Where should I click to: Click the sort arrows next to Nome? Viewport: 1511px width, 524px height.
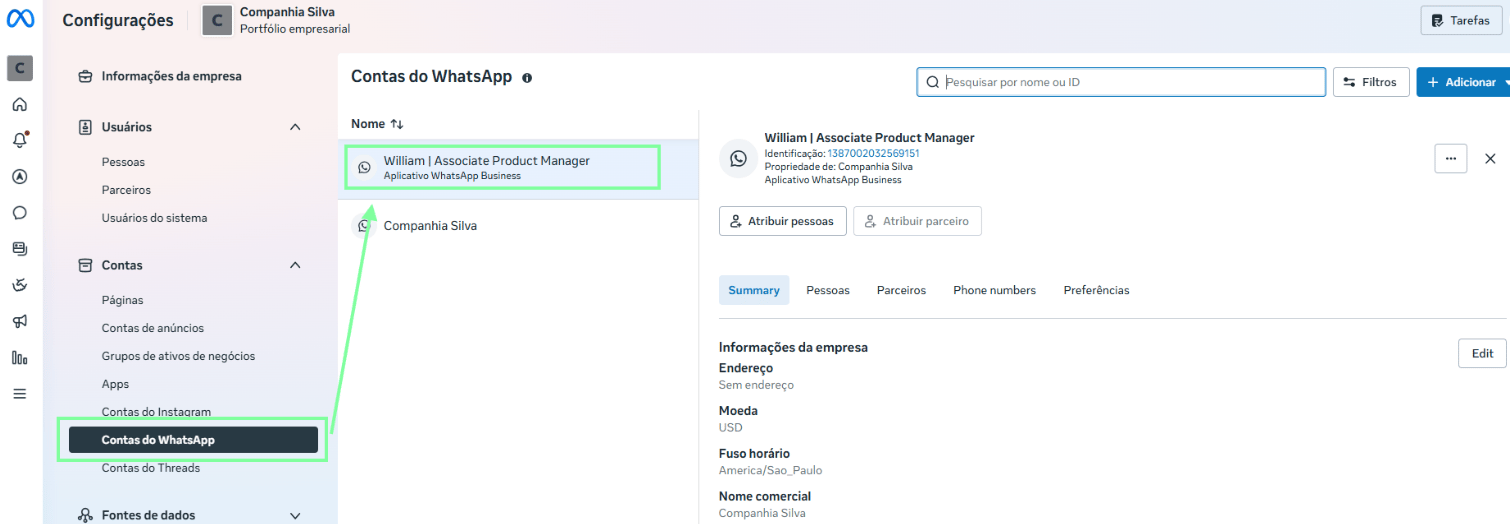tap(397, 124)
